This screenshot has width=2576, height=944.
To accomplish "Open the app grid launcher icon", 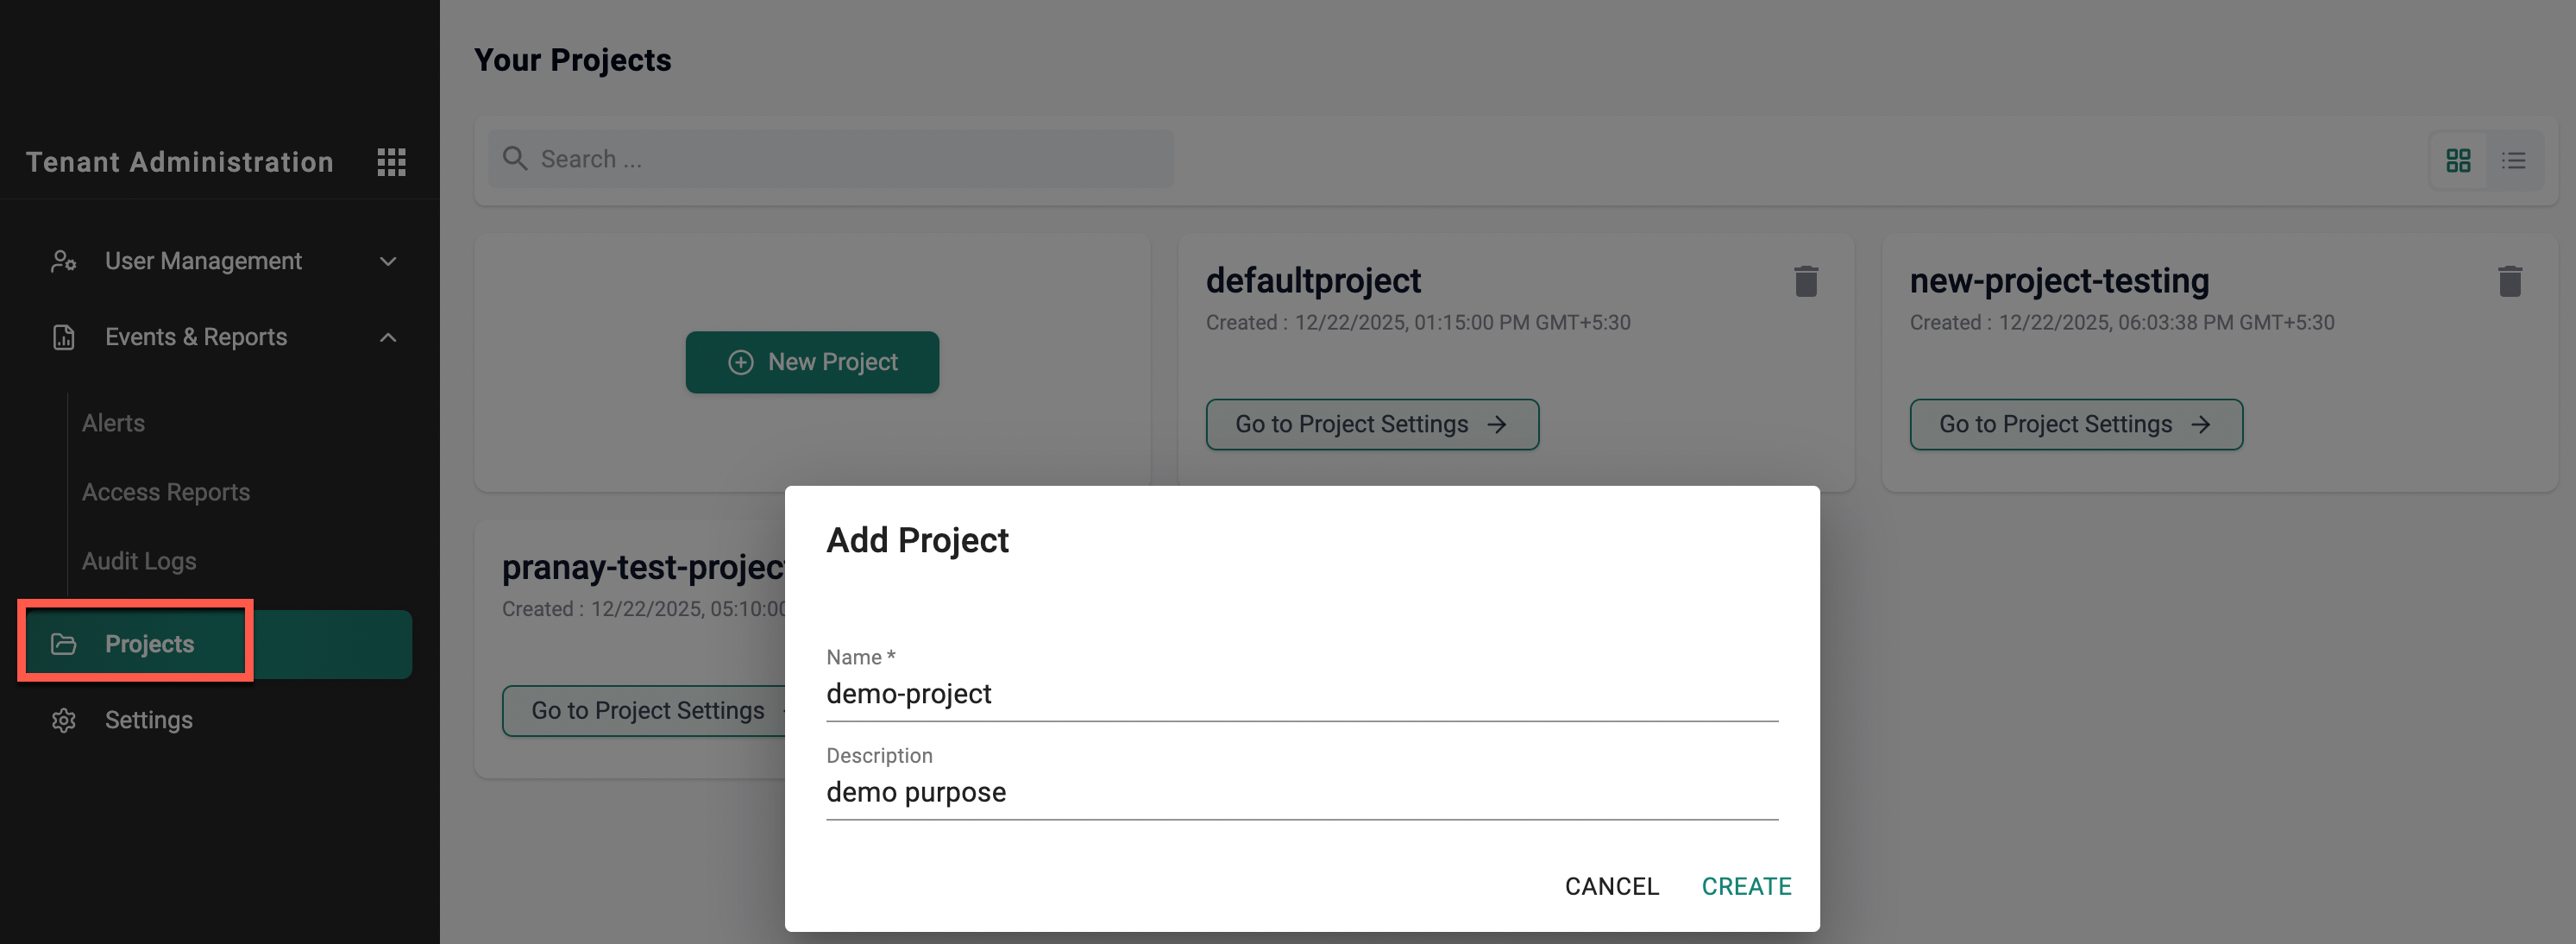I will 391,162.
